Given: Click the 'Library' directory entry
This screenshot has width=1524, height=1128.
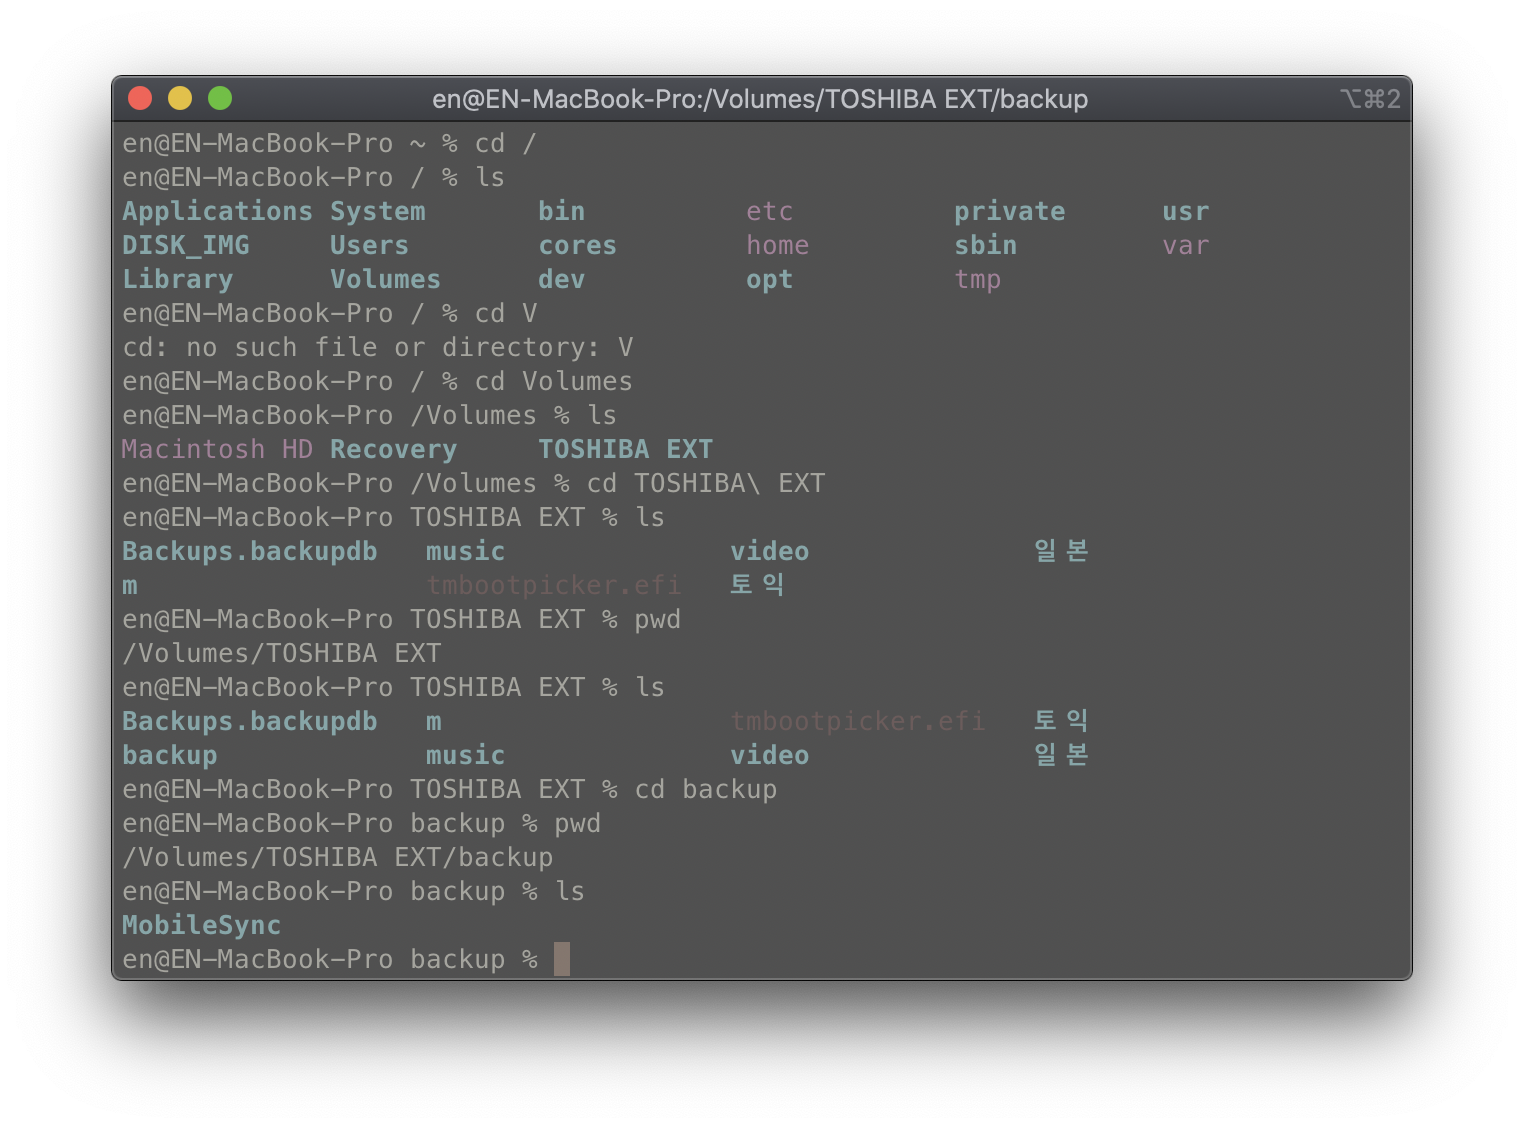Looking at the screenshot, I should [x=178, y=280].
